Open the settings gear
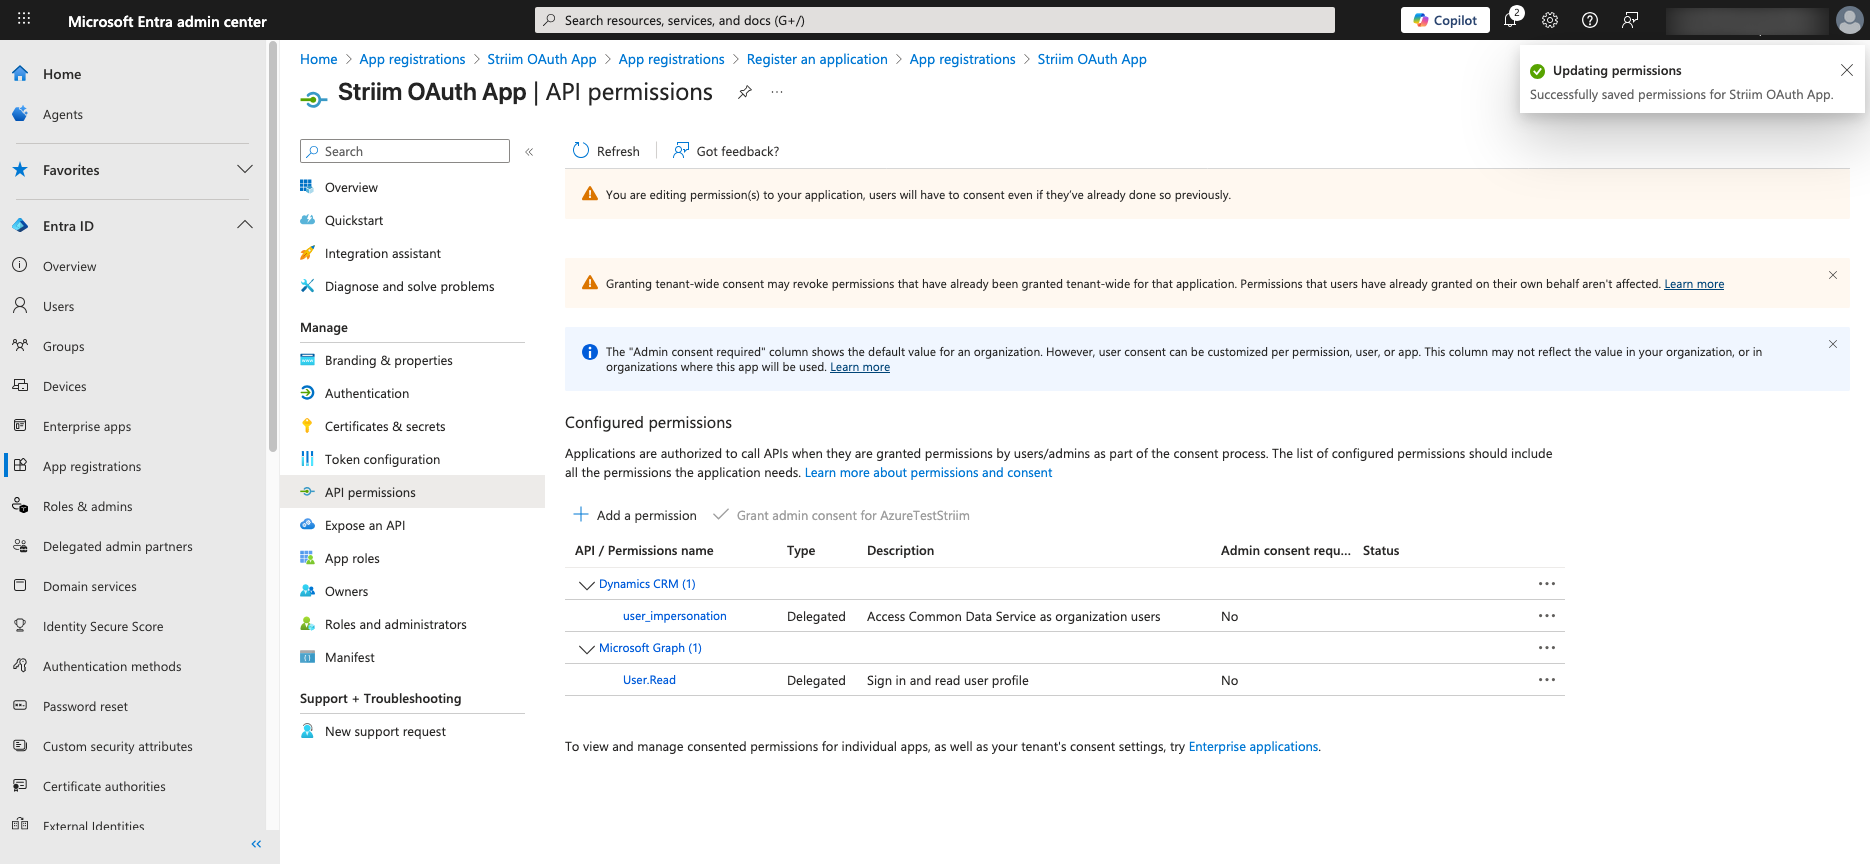The width and height of the screenshot is (1870, 864). click(1550, 20)
